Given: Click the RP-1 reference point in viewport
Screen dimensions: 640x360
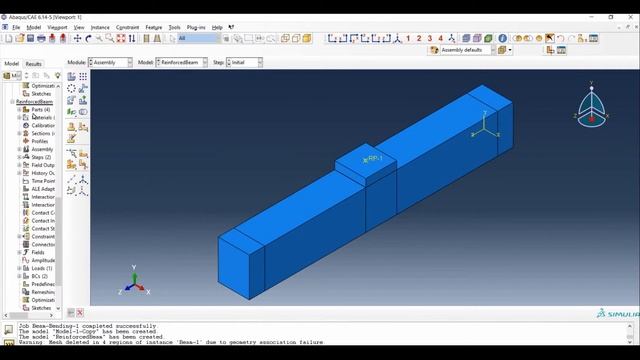Looking at the screenshot, I should point(365,160).
